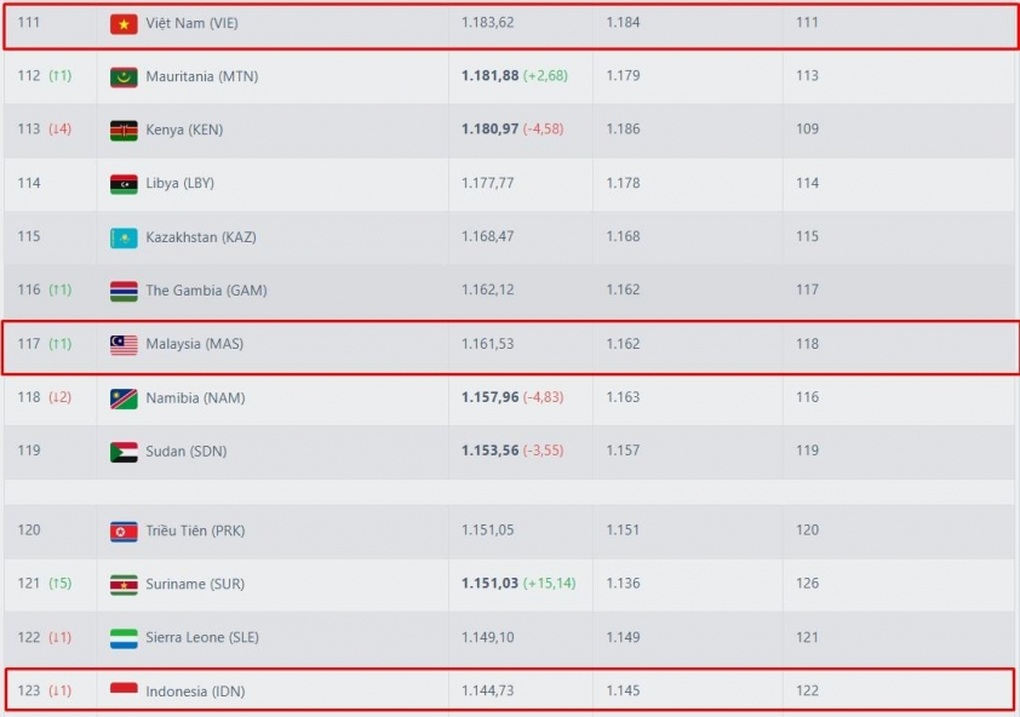
Task: Click Suriname's green up-5 rank change indicator
Action: pos(60,584)
